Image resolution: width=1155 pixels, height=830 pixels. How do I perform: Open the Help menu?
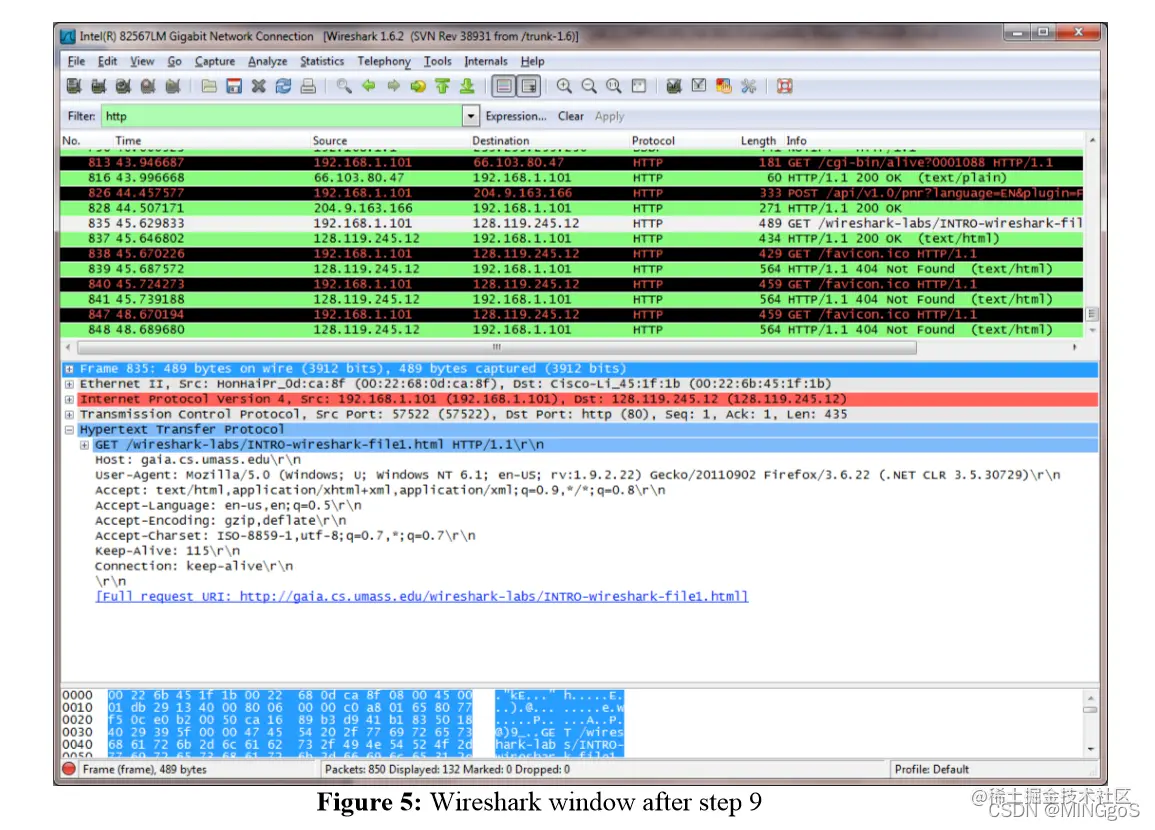click(533, 61)
